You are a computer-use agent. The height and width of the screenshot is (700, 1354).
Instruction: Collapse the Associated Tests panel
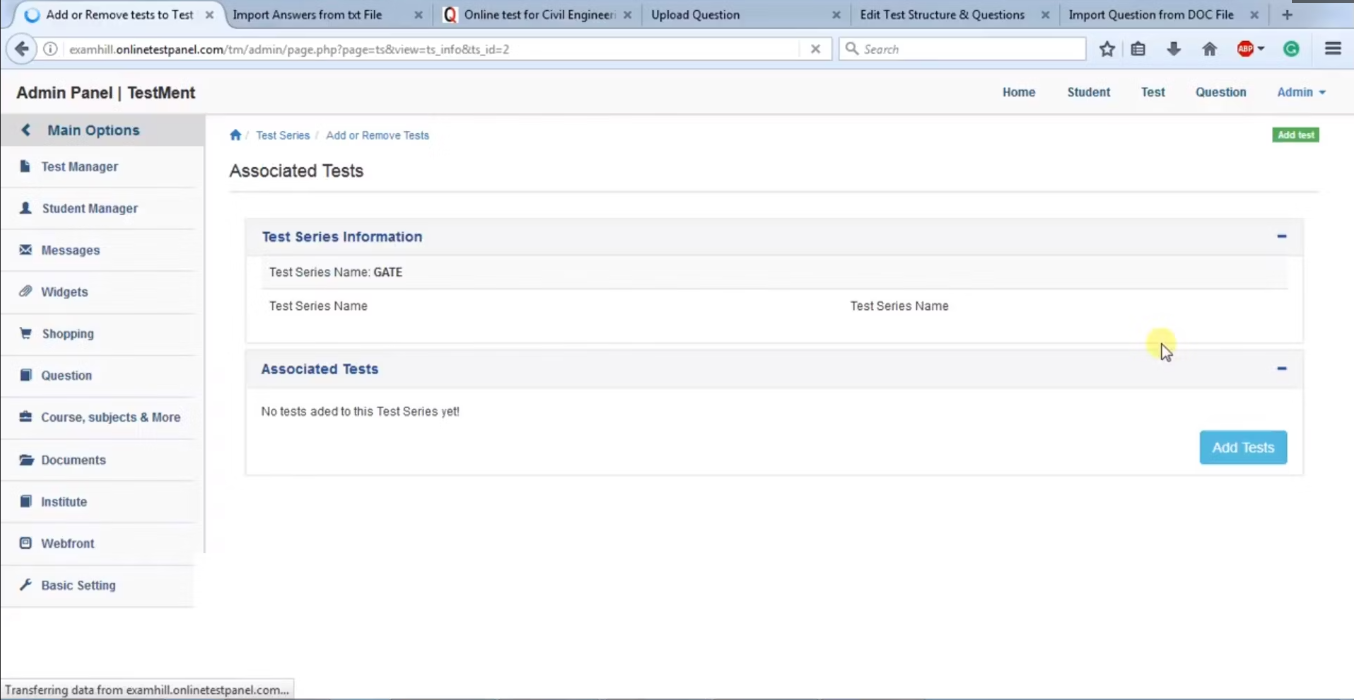1281,369
